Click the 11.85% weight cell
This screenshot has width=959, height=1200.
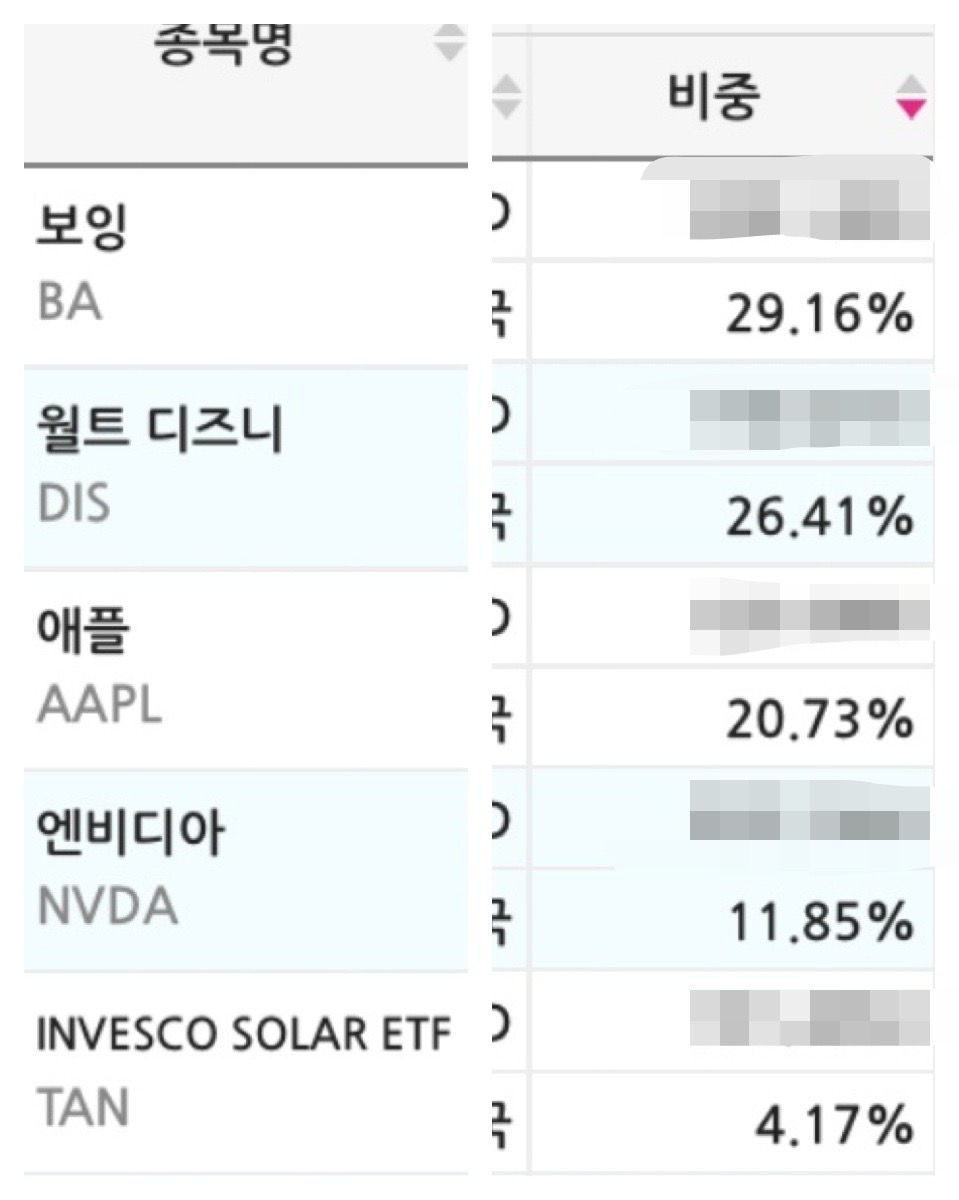tap(819, 923)
